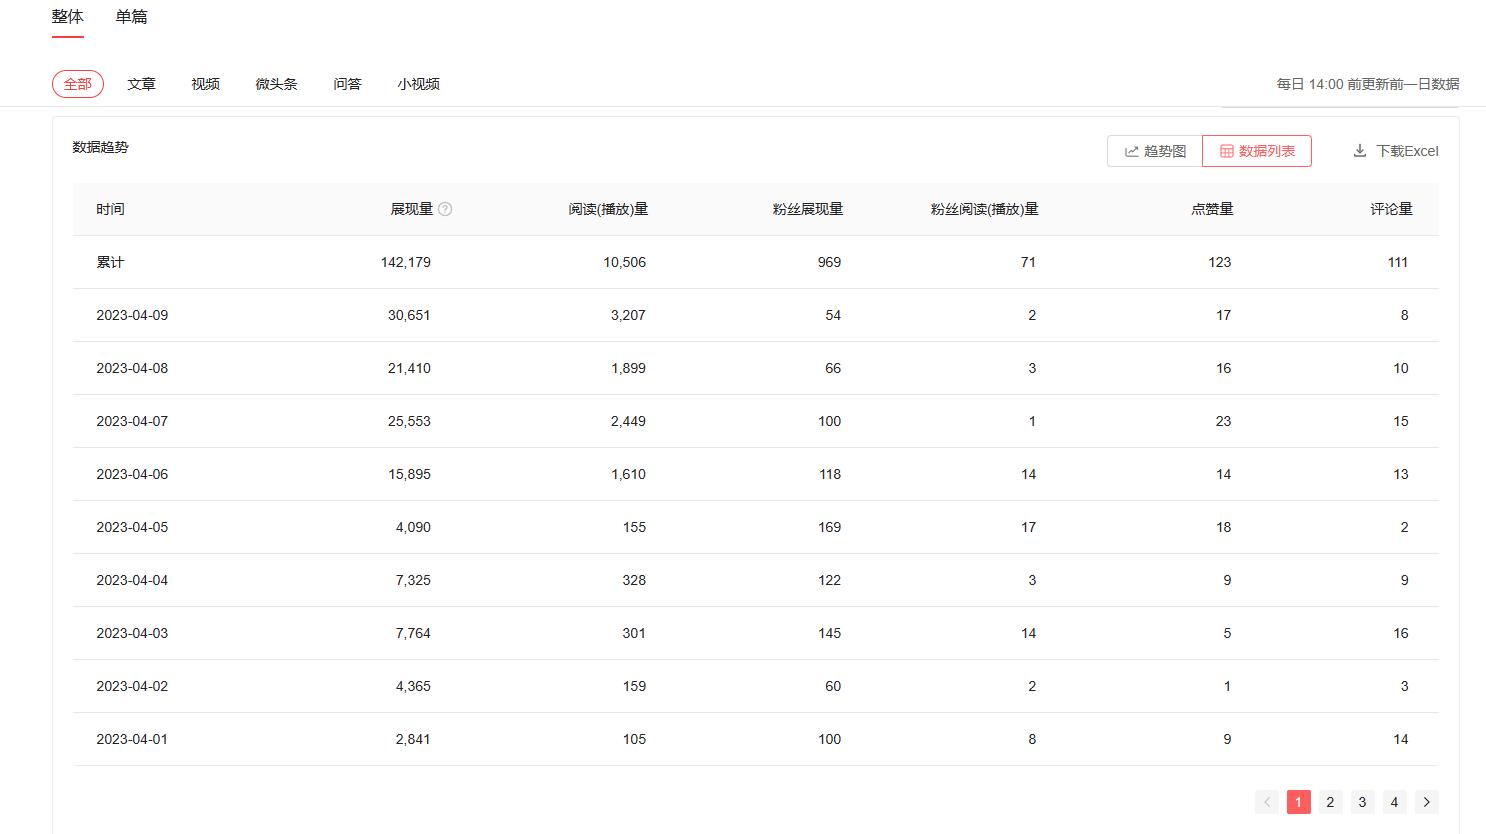
Task: Re-select the 全部 filter pill
Action: 77,84
